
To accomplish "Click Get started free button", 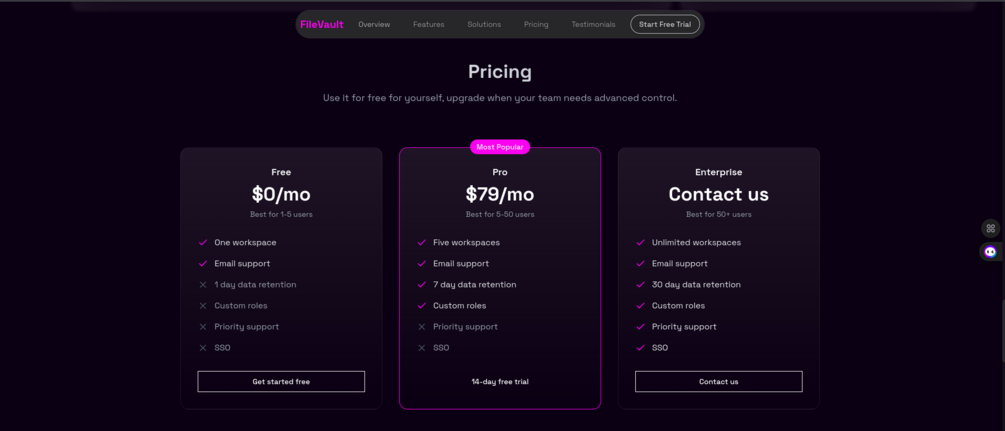I will pyautogui.click(x=281, y=381).
